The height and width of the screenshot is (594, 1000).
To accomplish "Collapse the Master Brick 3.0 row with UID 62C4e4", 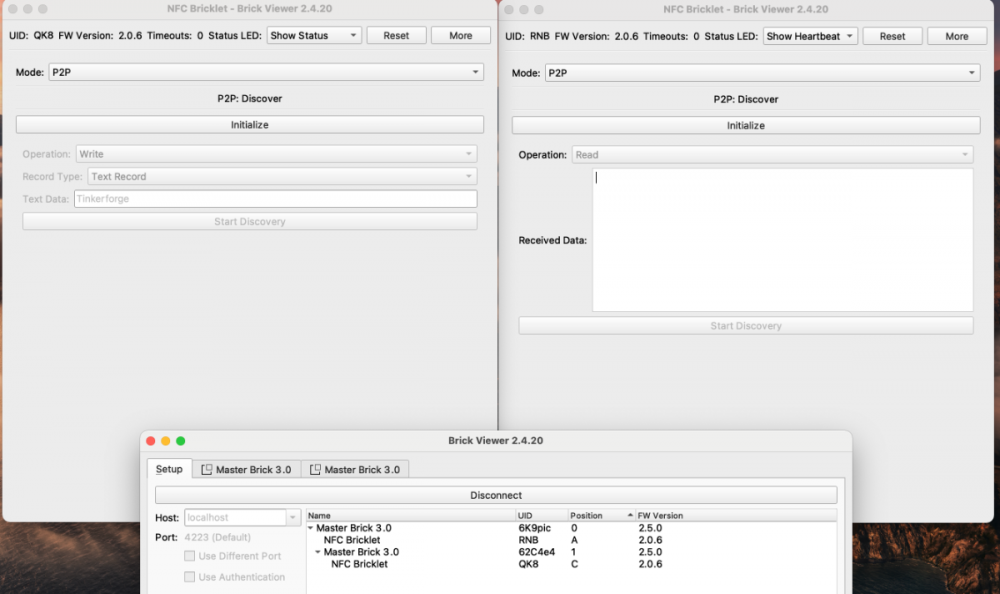I will [x=318, y=552].
